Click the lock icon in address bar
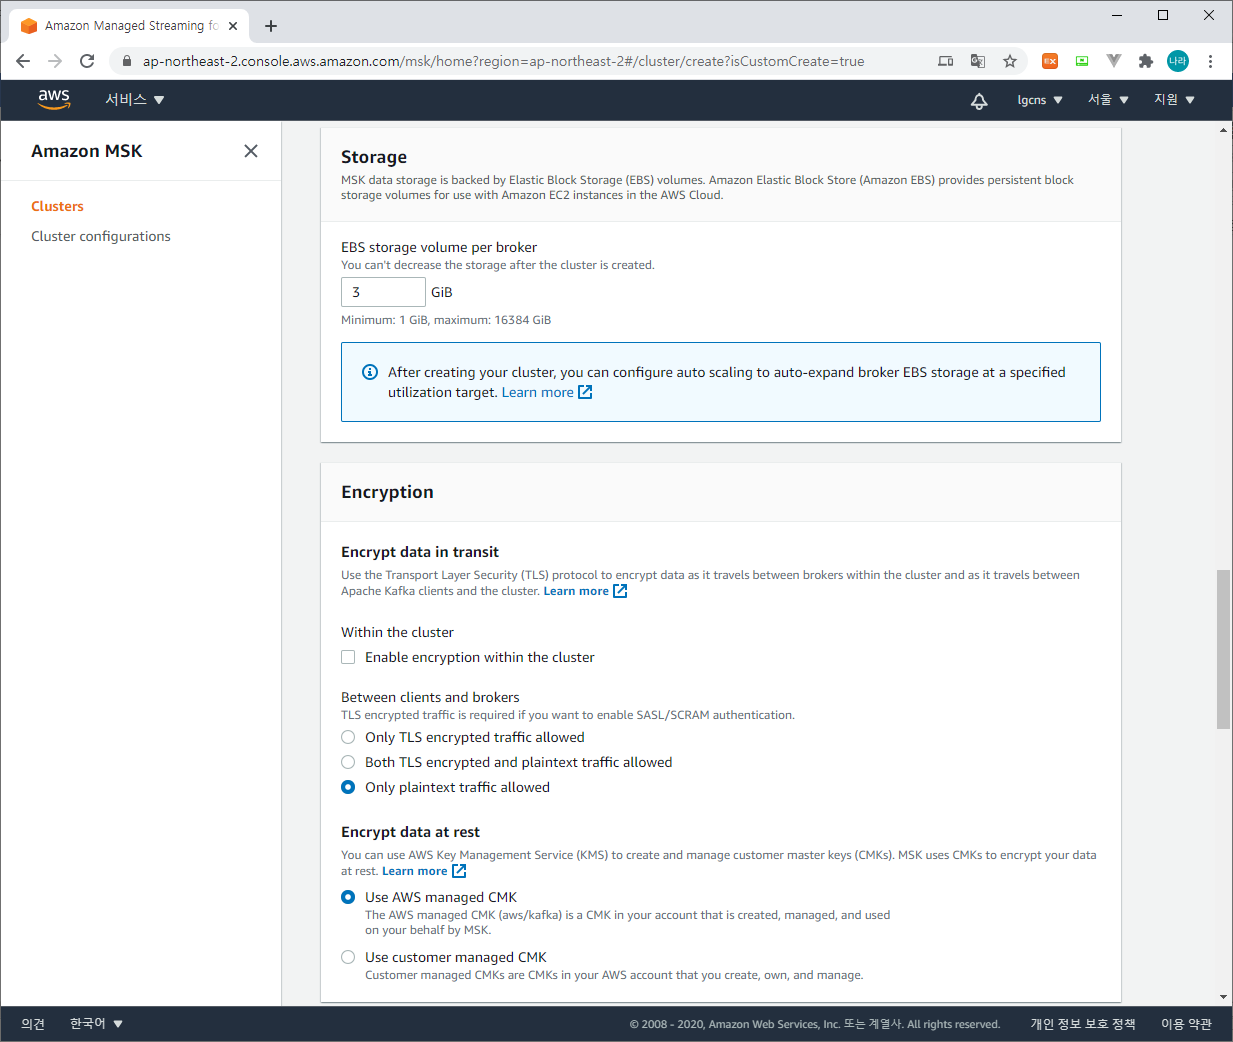 127,61
